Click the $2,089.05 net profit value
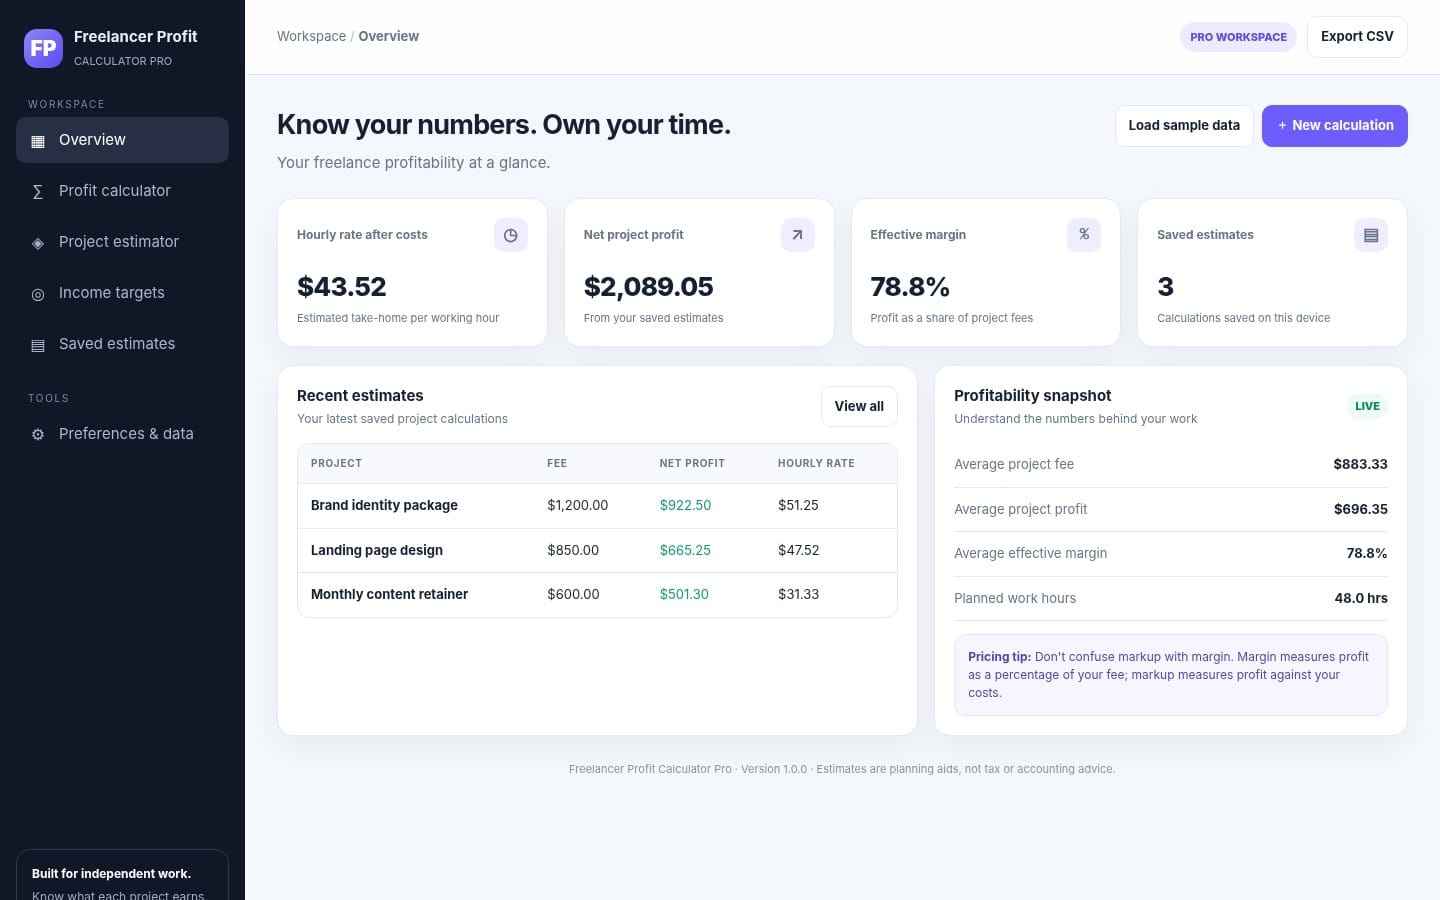Screen dimensions: 1440x900 click(x=649, y=287)
